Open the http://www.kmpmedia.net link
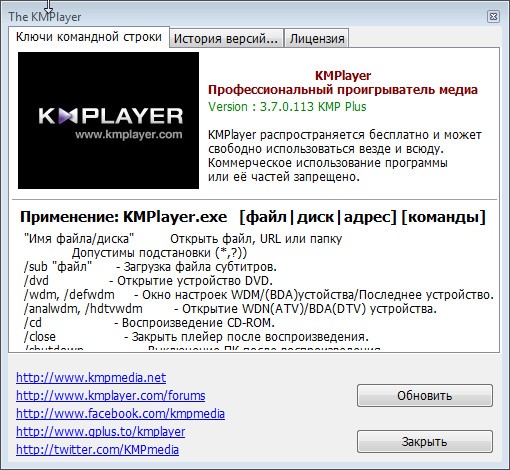The height and width of the screenshot is (470, 510). click(x=91, y=378)
